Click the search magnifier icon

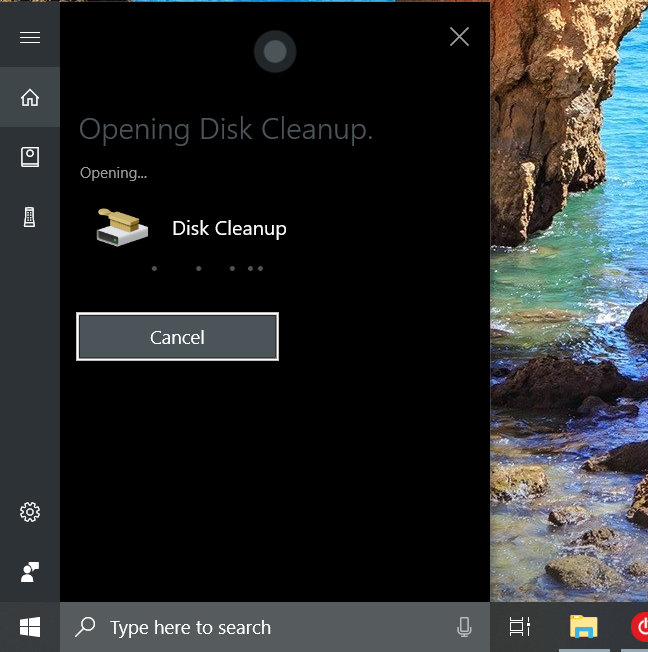[85, 627]
